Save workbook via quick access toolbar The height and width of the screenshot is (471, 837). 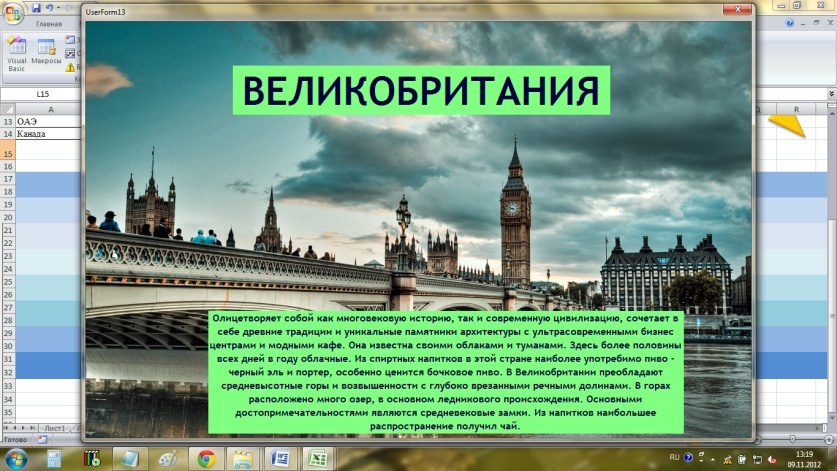(36, 7)
